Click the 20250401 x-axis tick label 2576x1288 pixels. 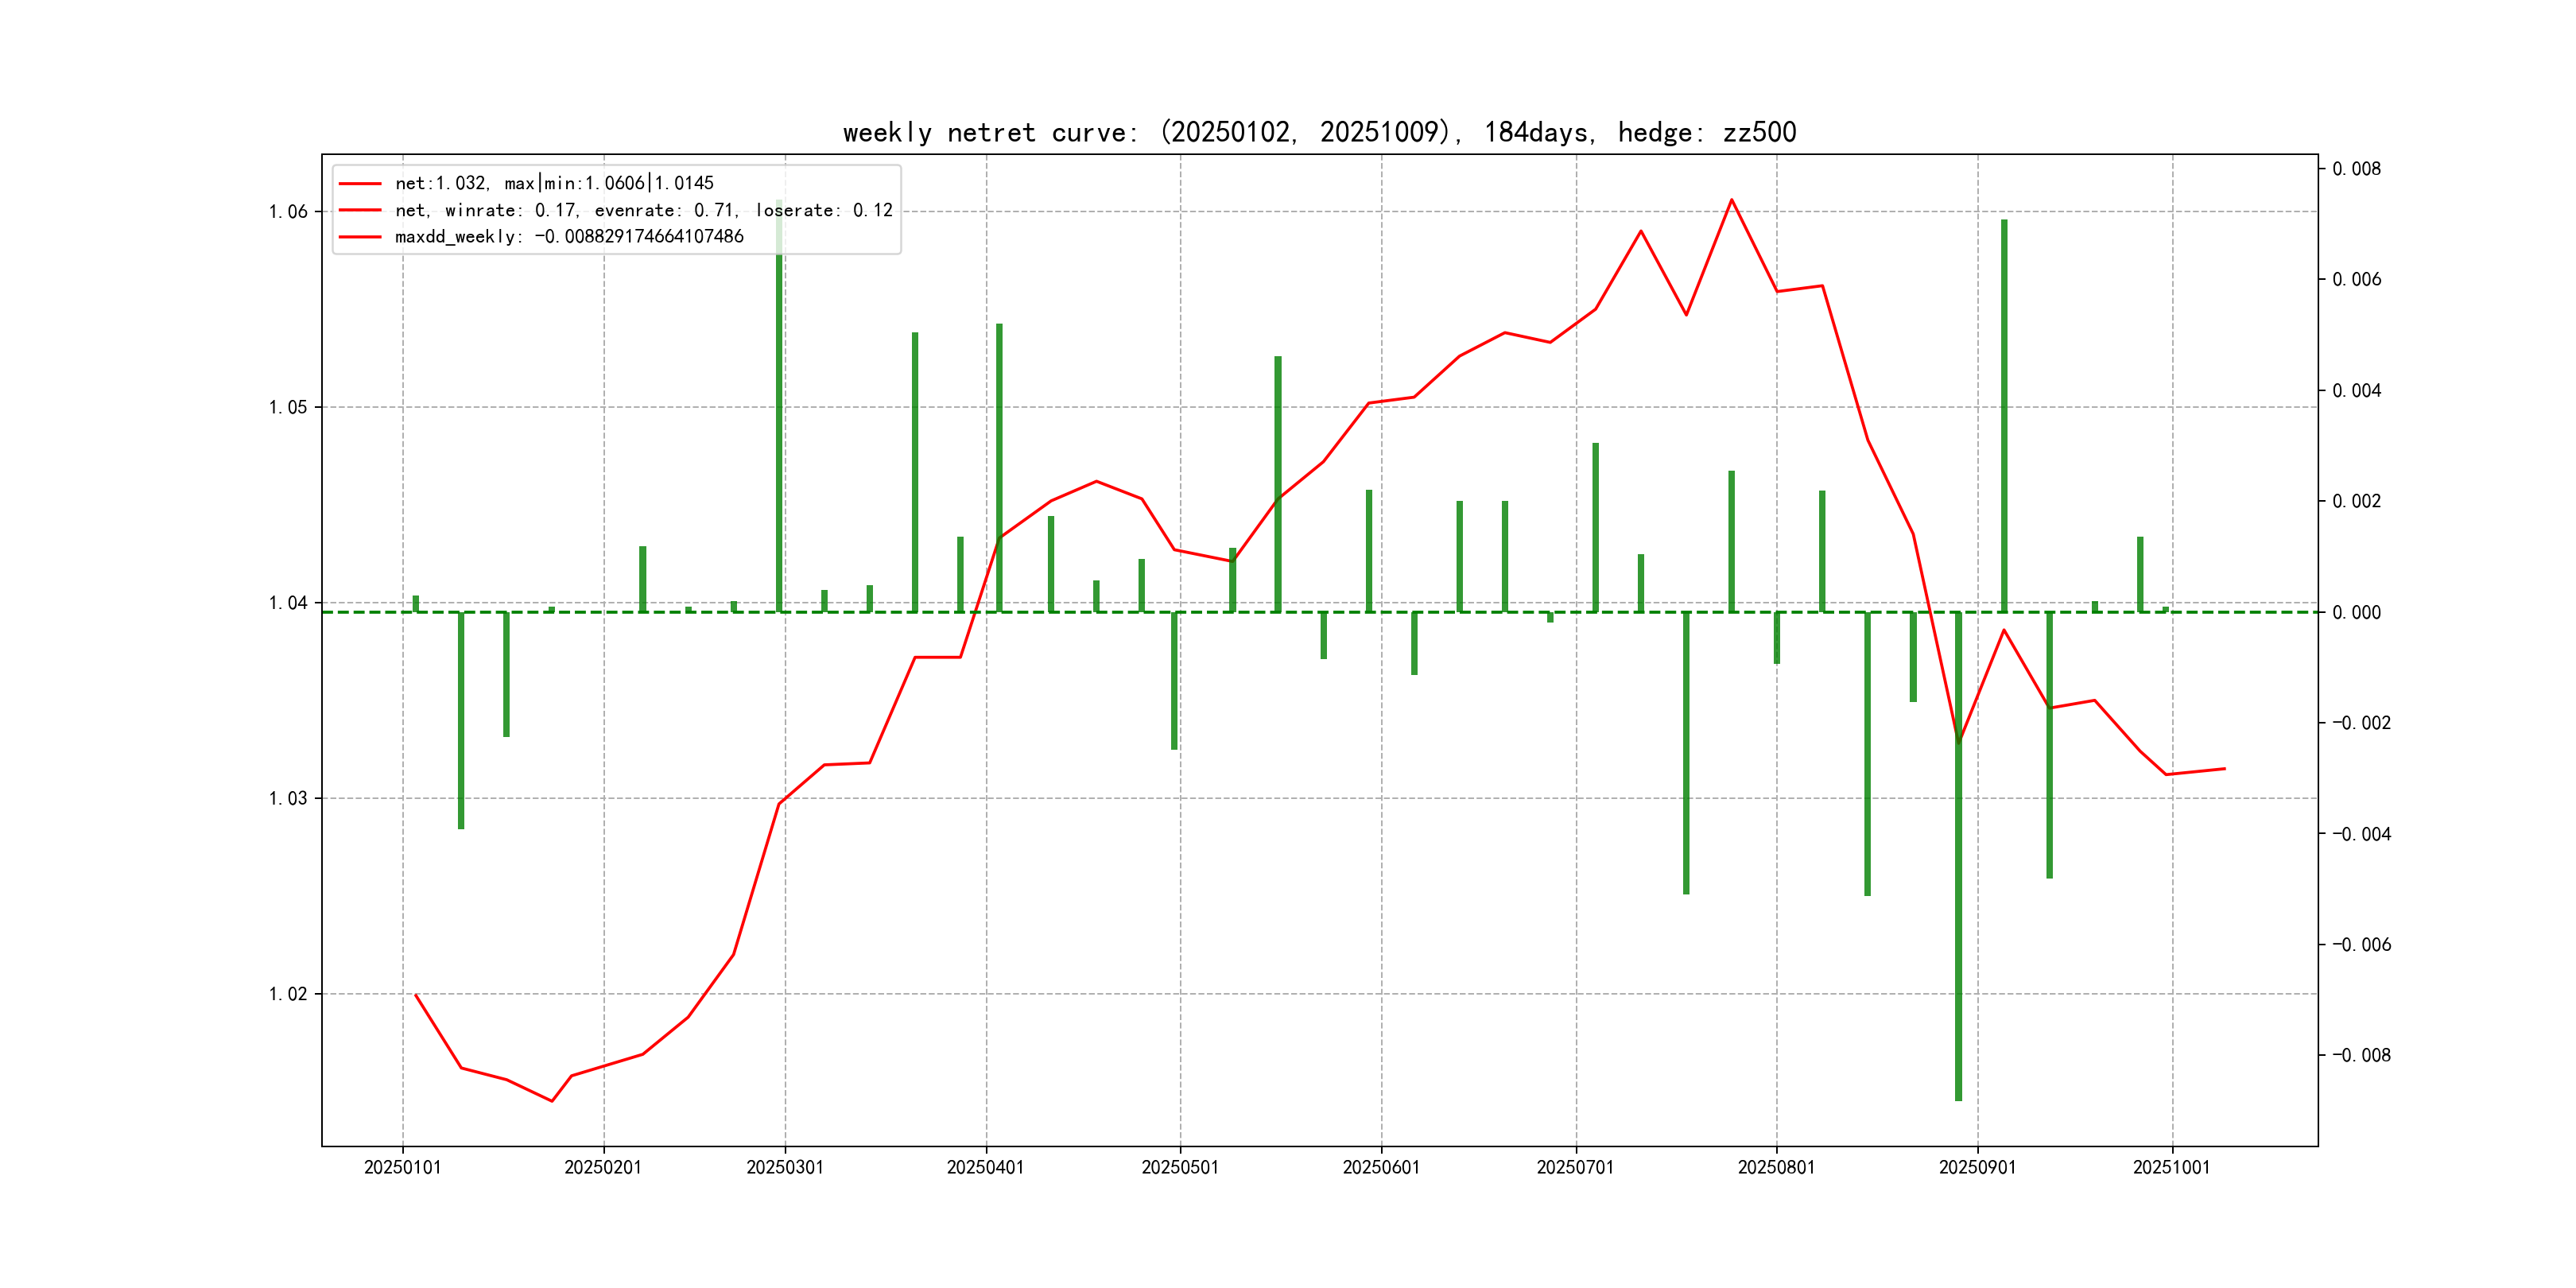point(985,1168)
